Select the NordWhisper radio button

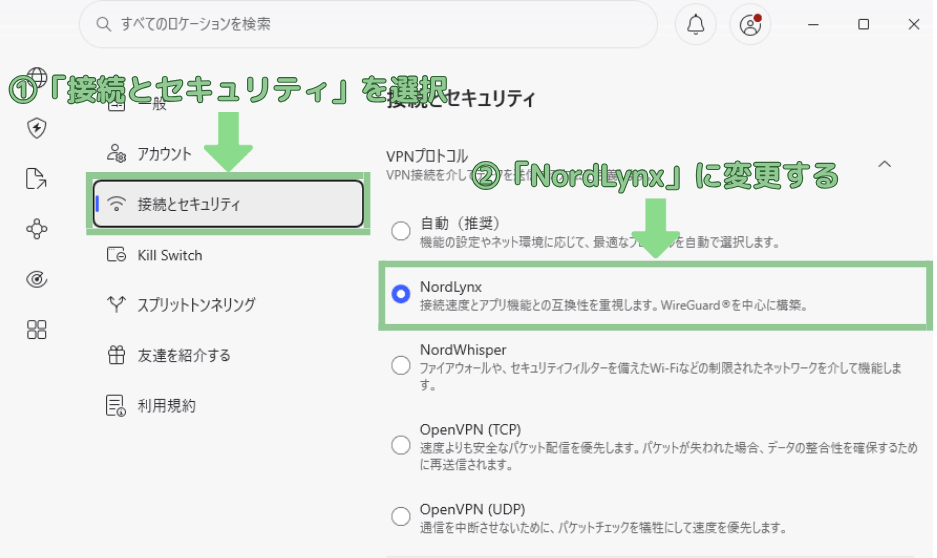point(400,366)
